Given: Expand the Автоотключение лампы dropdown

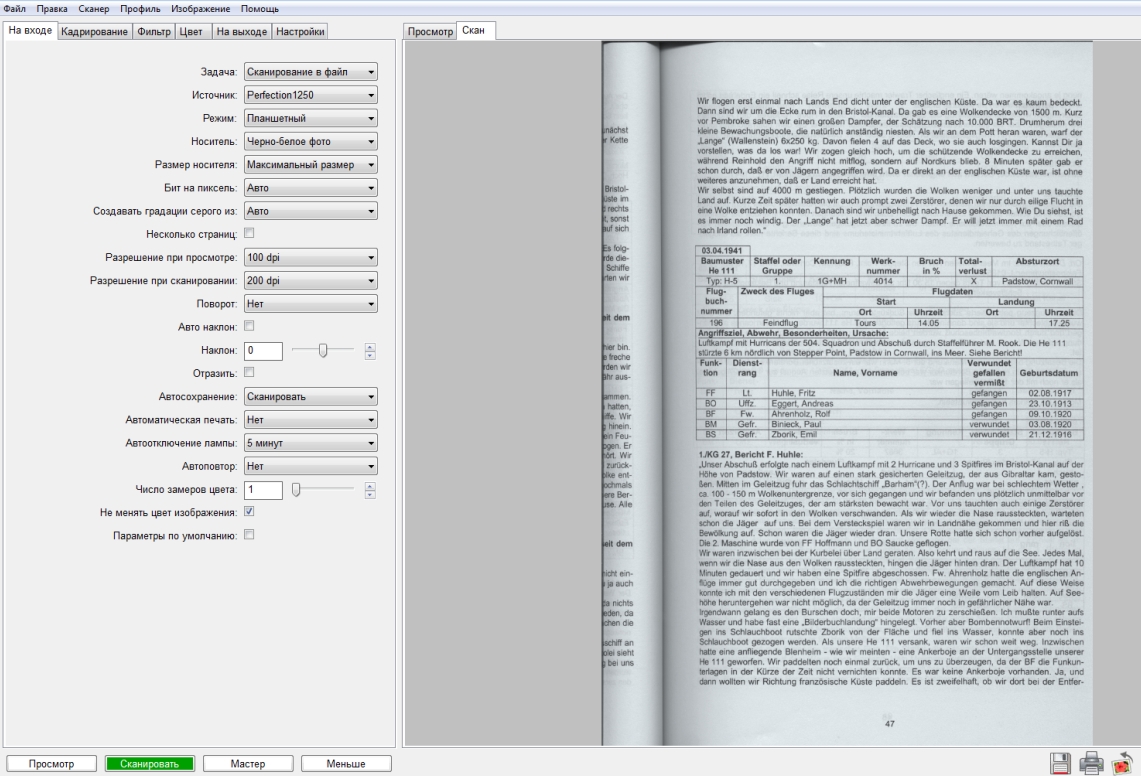Looking at the screenshot, I should pos(310,442).
